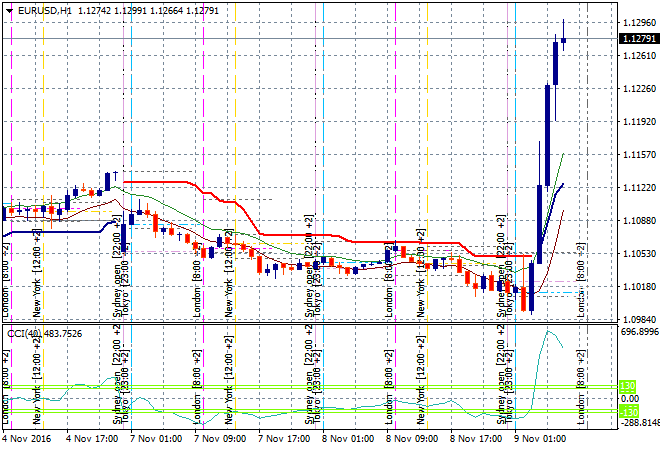Click the green +130 CCI level tag

click(628, 386)
